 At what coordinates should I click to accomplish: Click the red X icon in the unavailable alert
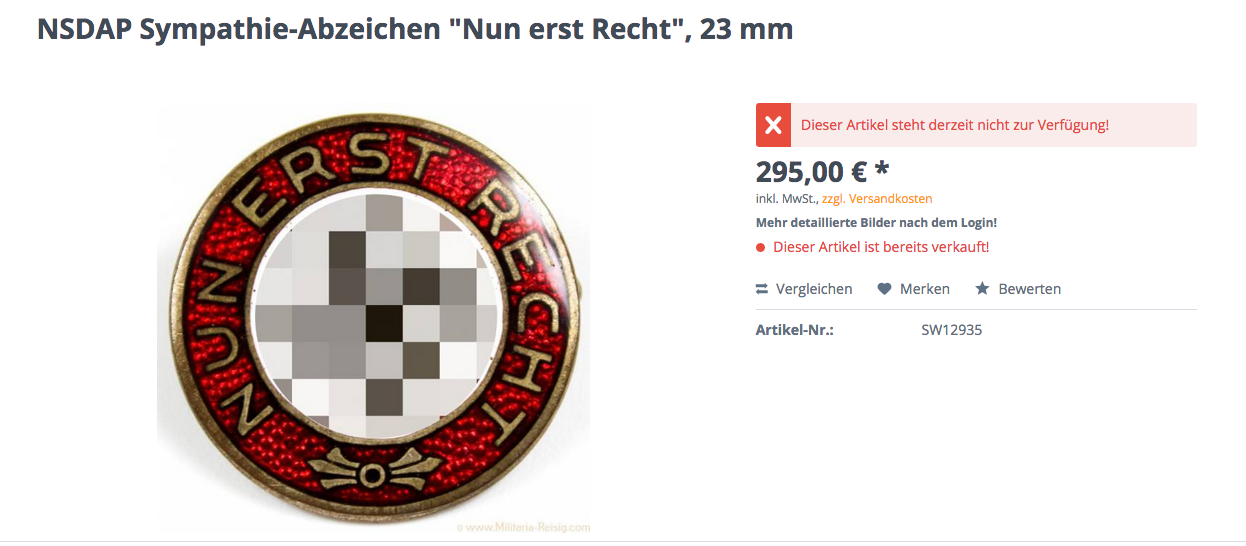[x=773, y=125]
